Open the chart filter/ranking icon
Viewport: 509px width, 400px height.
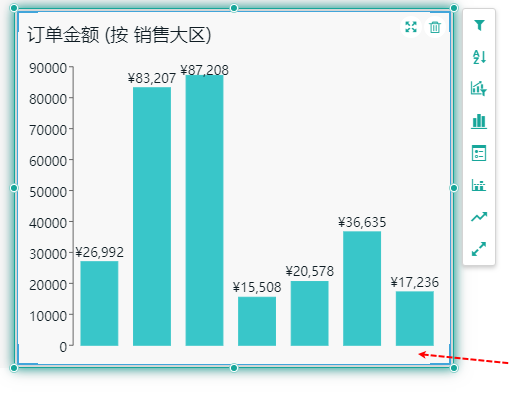479,88
